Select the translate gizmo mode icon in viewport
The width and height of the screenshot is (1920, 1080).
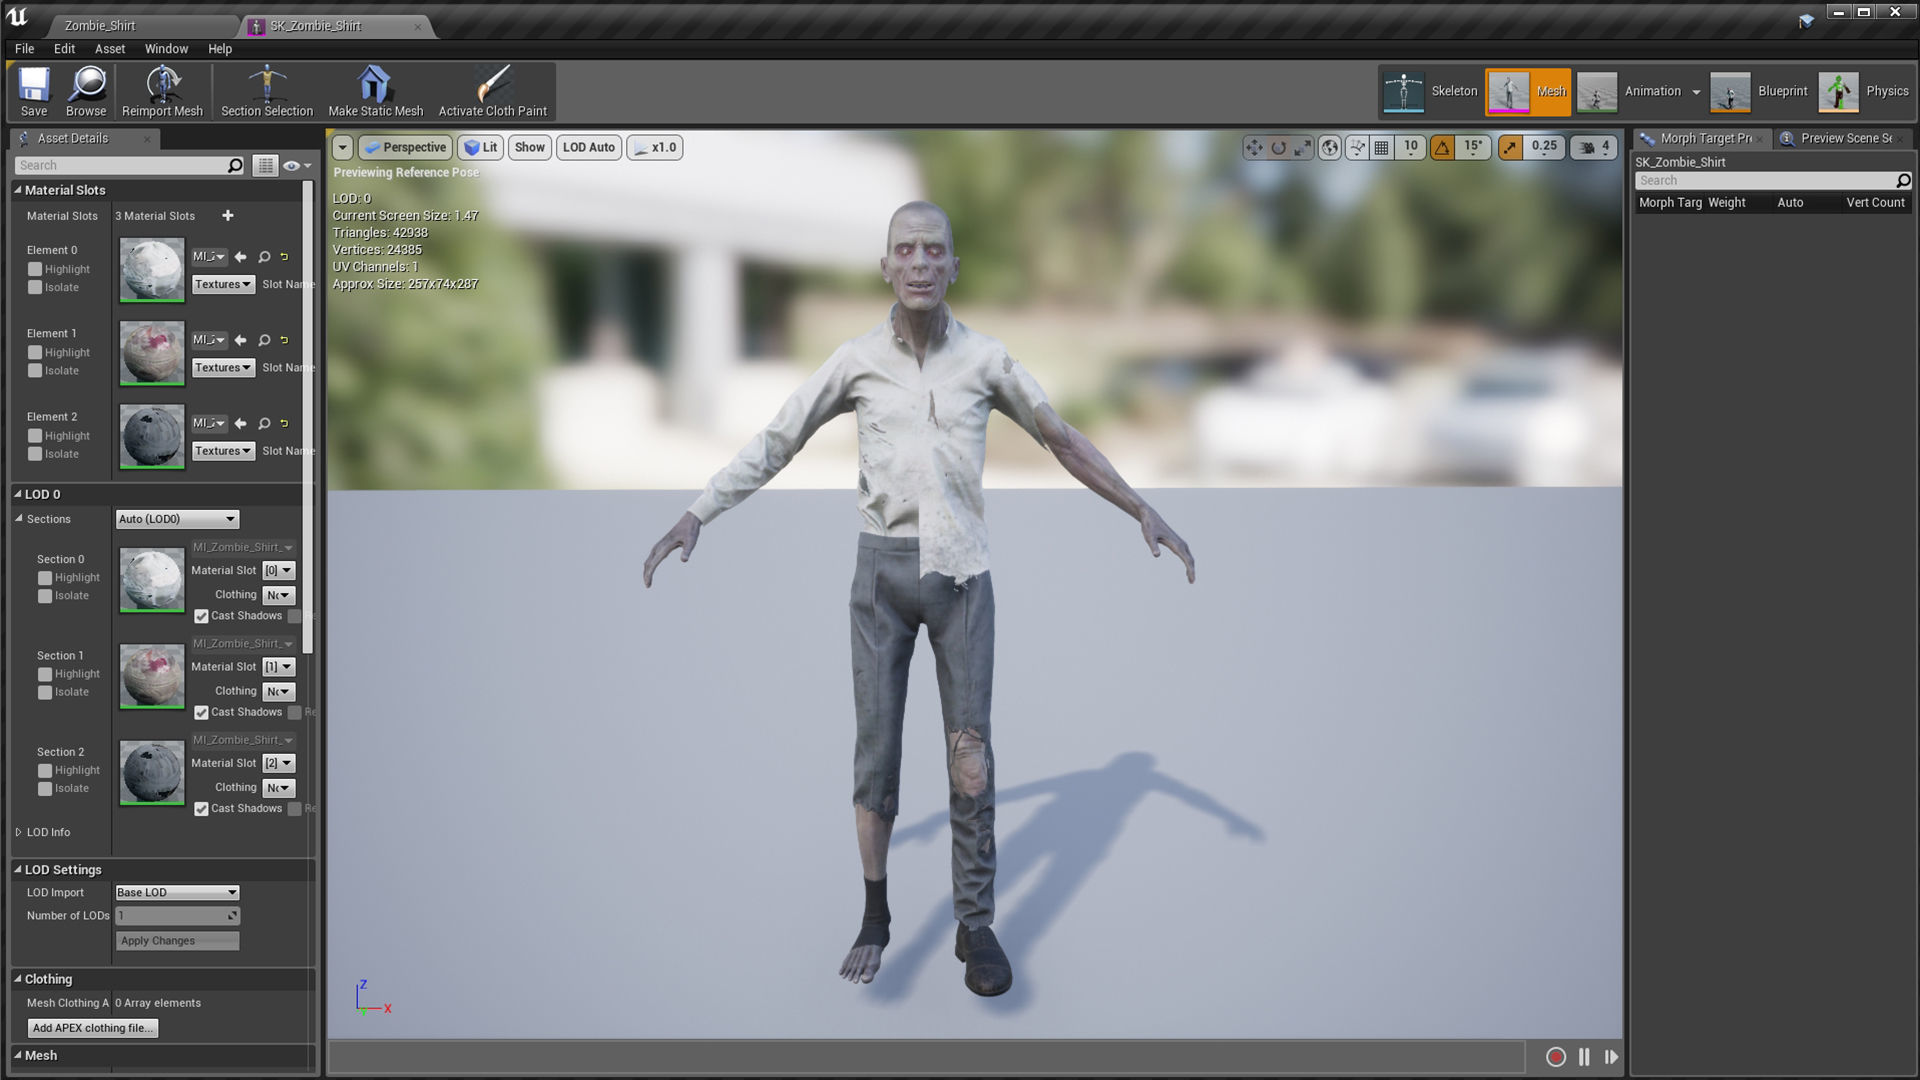(1254, 148)
